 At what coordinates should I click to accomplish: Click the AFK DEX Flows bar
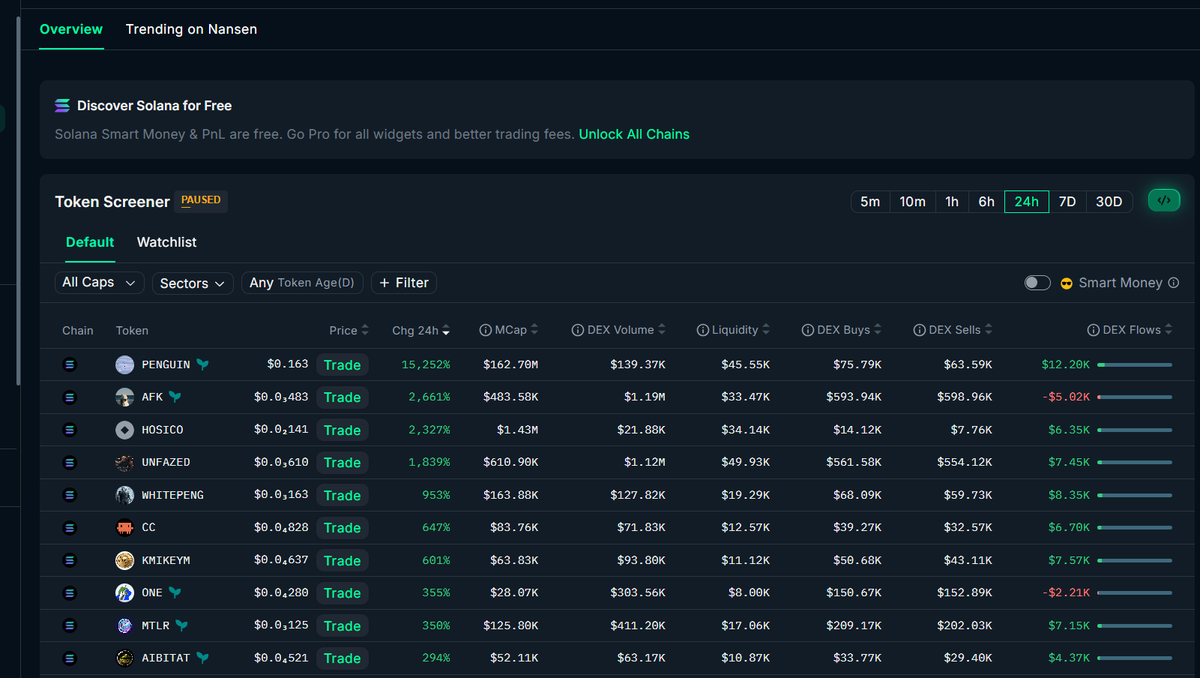(1134, 397)
